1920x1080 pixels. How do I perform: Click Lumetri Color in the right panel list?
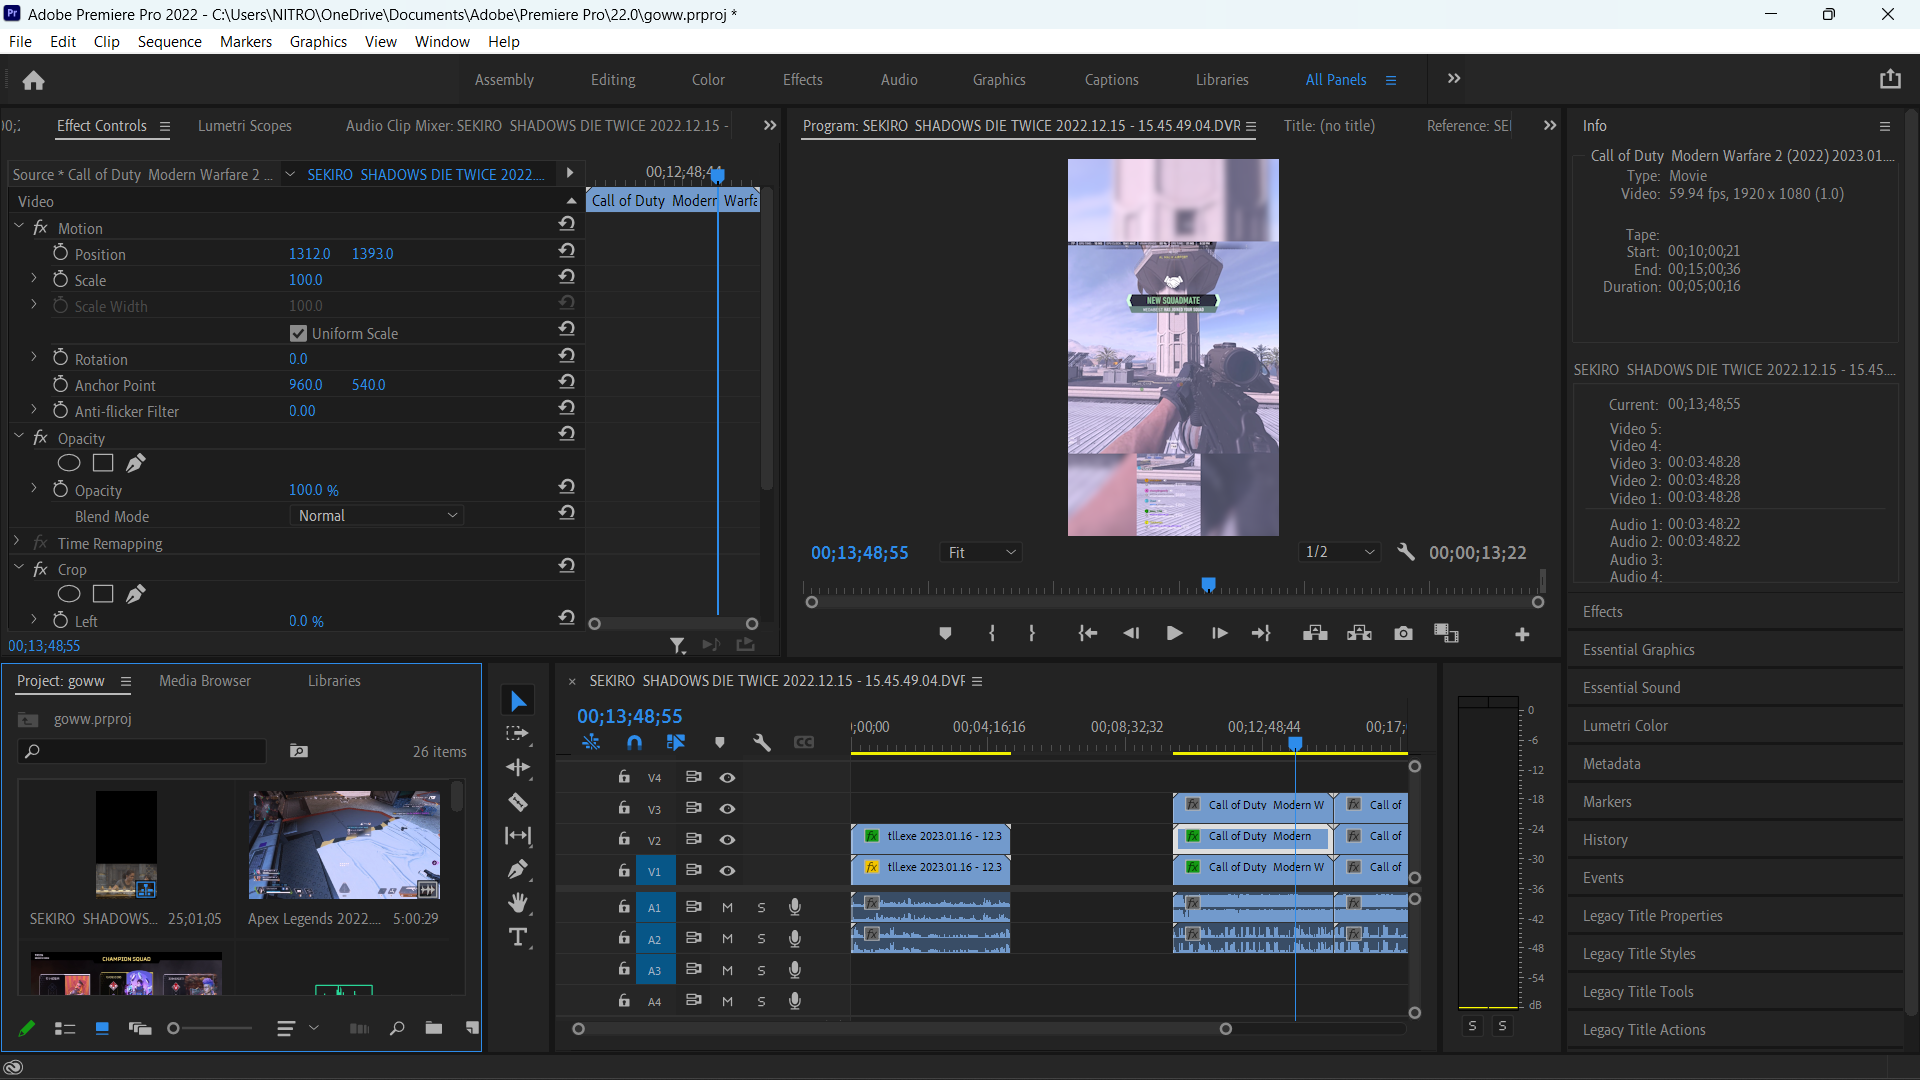[x=1625, y=725]
